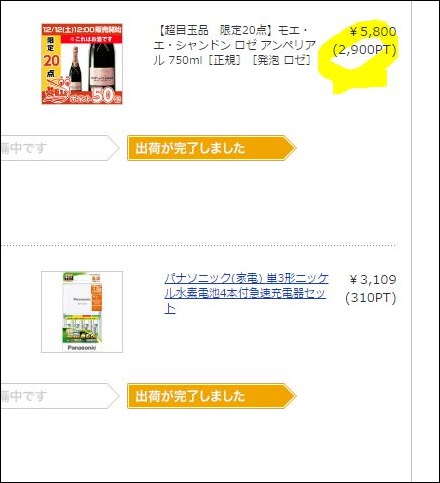
Task: Click the 12/12(土)12:00販売開始 banner on thumbnail
Action: pos(82,29)
